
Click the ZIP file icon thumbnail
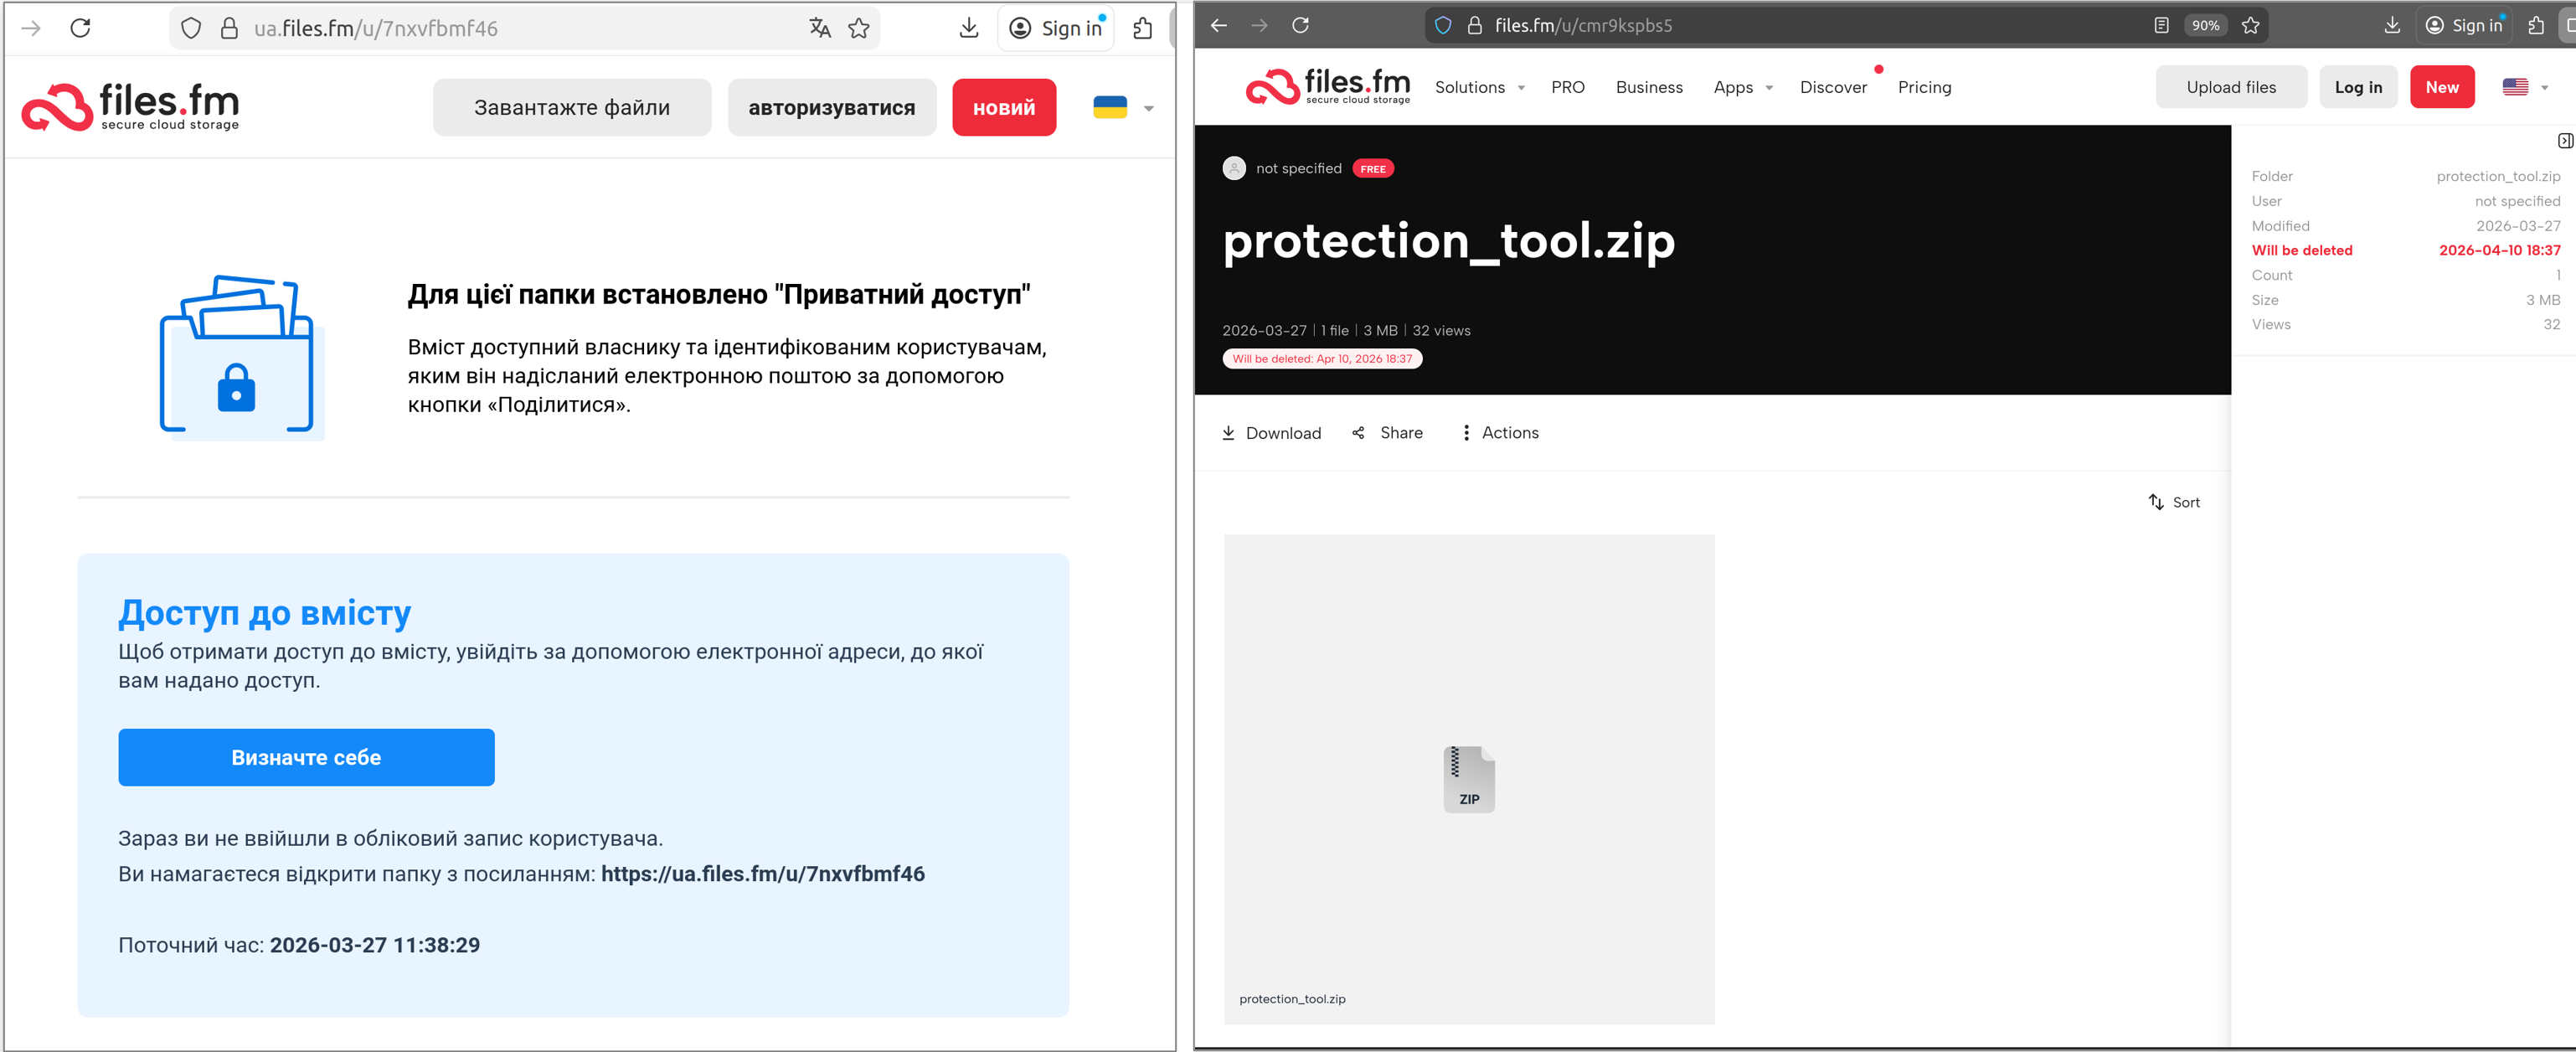(x=1468, y=779)
